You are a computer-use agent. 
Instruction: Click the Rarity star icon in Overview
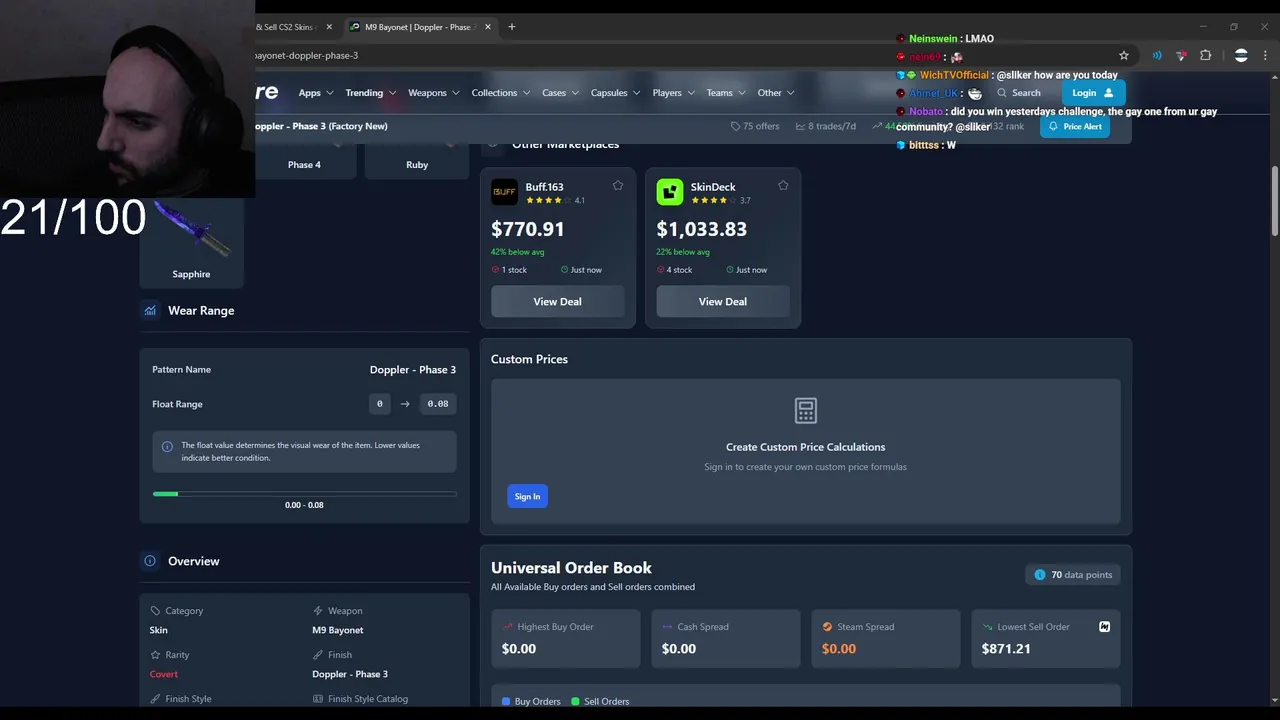tap(155, 655)
